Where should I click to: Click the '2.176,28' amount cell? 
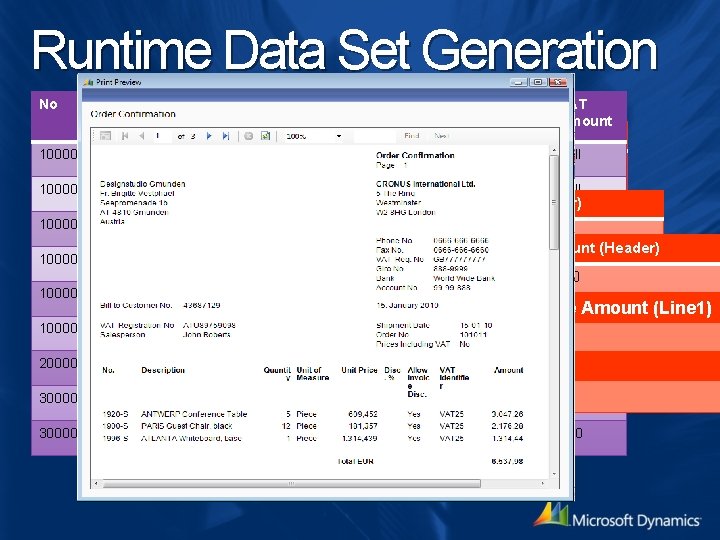507,426
